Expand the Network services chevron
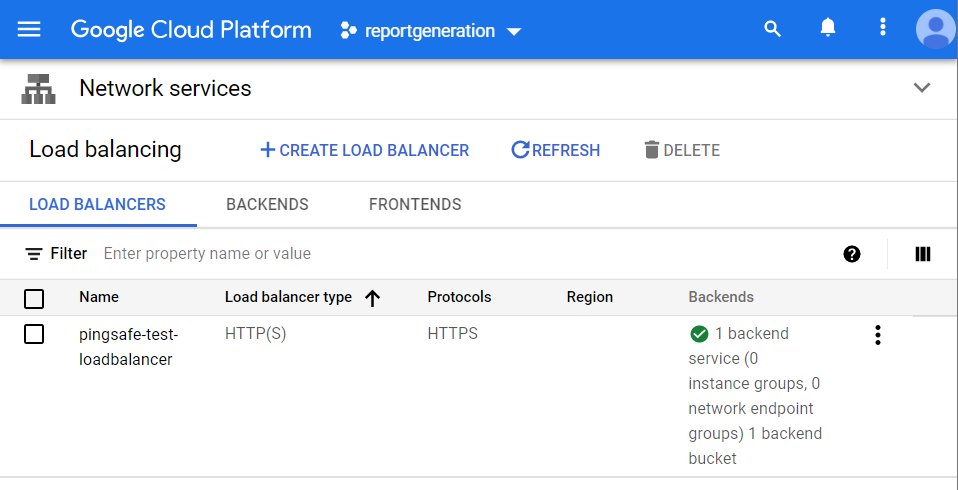The image size is (958, 490). (x=922, y=88)
